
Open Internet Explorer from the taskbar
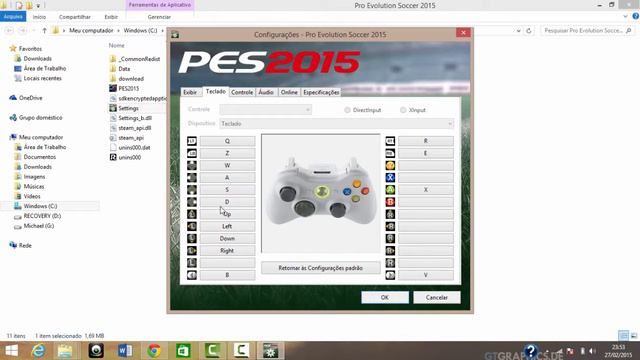pyautogui.click(x=38, y=351)
